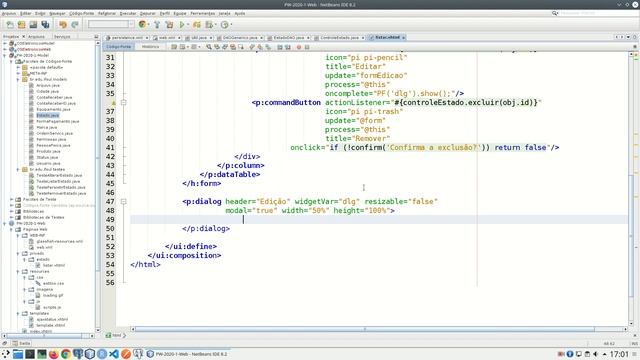Image resolution: width=640 pixels, height=360 pixels.
Task: Open Chrome from the taskbar
Action: pos(66,354)
